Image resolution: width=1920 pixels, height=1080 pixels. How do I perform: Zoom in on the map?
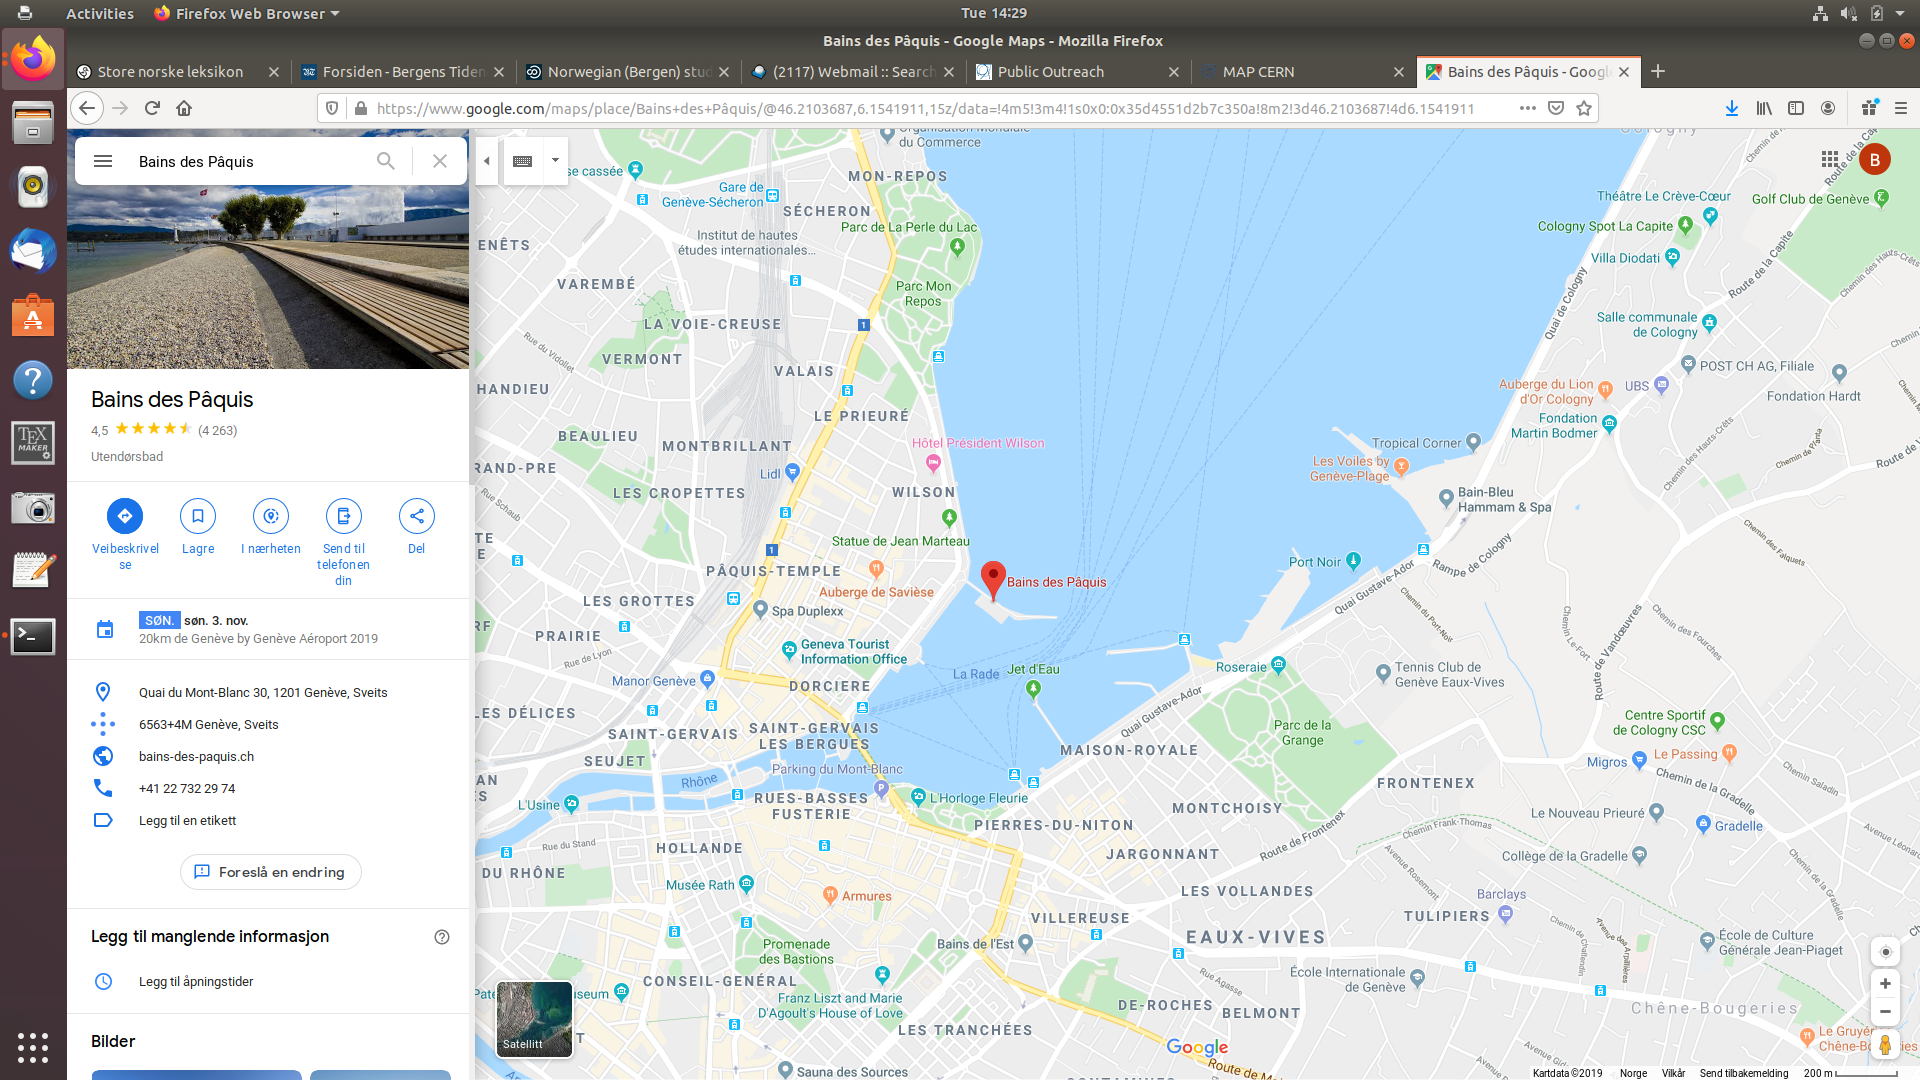(1885, 984)
